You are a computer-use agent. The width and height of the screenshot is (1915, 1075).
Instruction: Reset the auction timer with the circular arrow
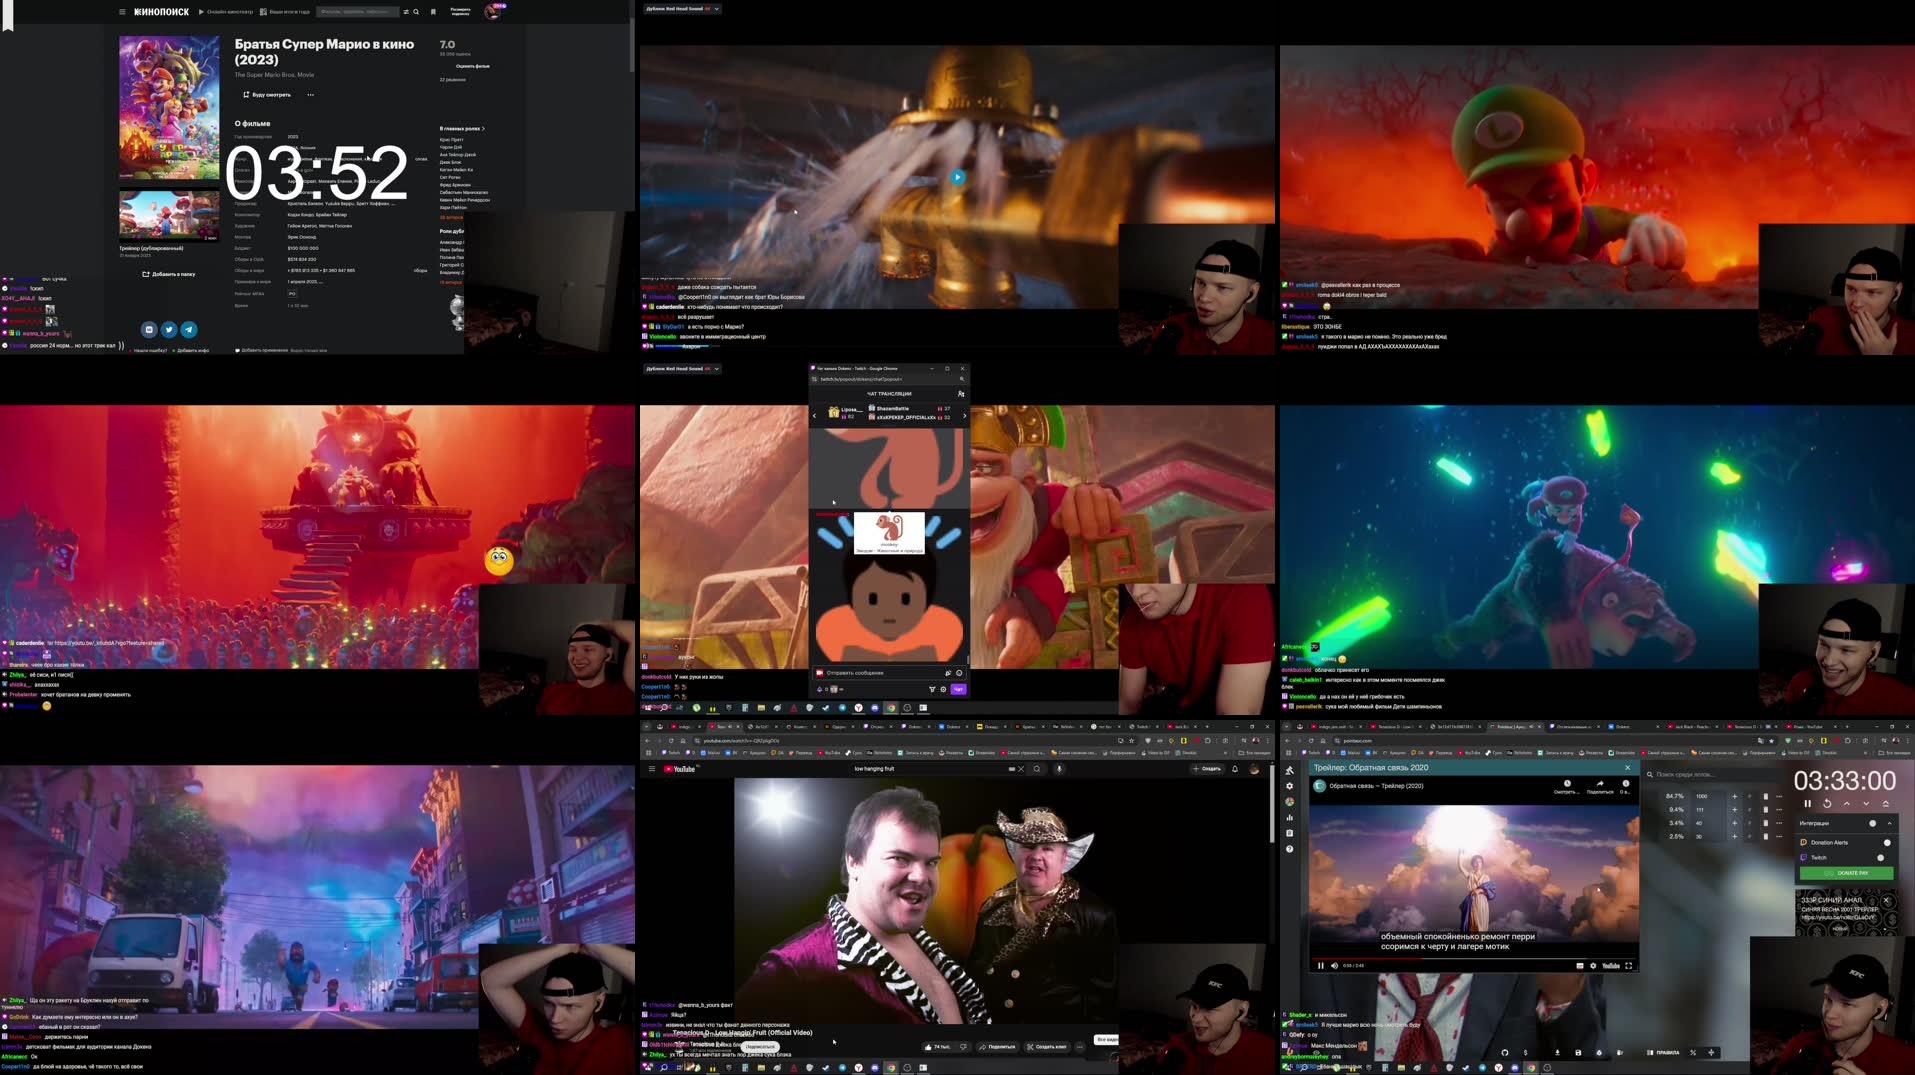(1827, 804)
